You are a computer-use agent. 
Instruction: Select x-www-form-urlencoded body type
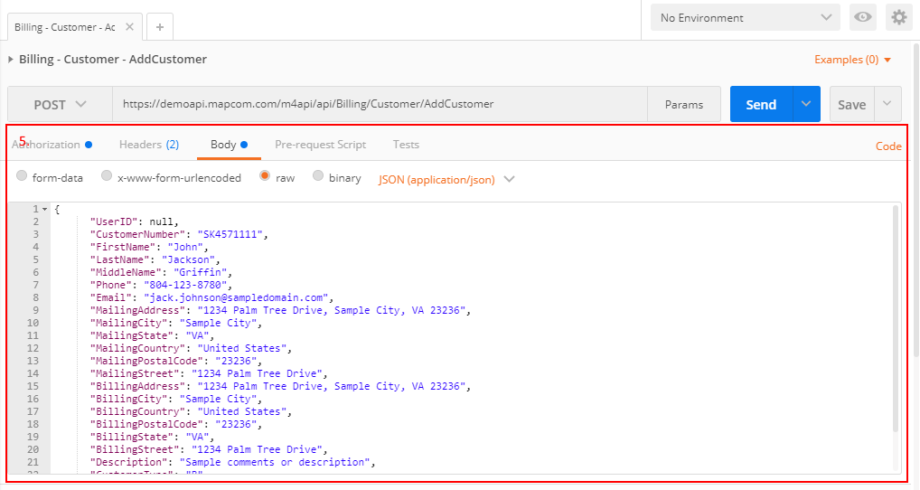click(x=107, y=177)
